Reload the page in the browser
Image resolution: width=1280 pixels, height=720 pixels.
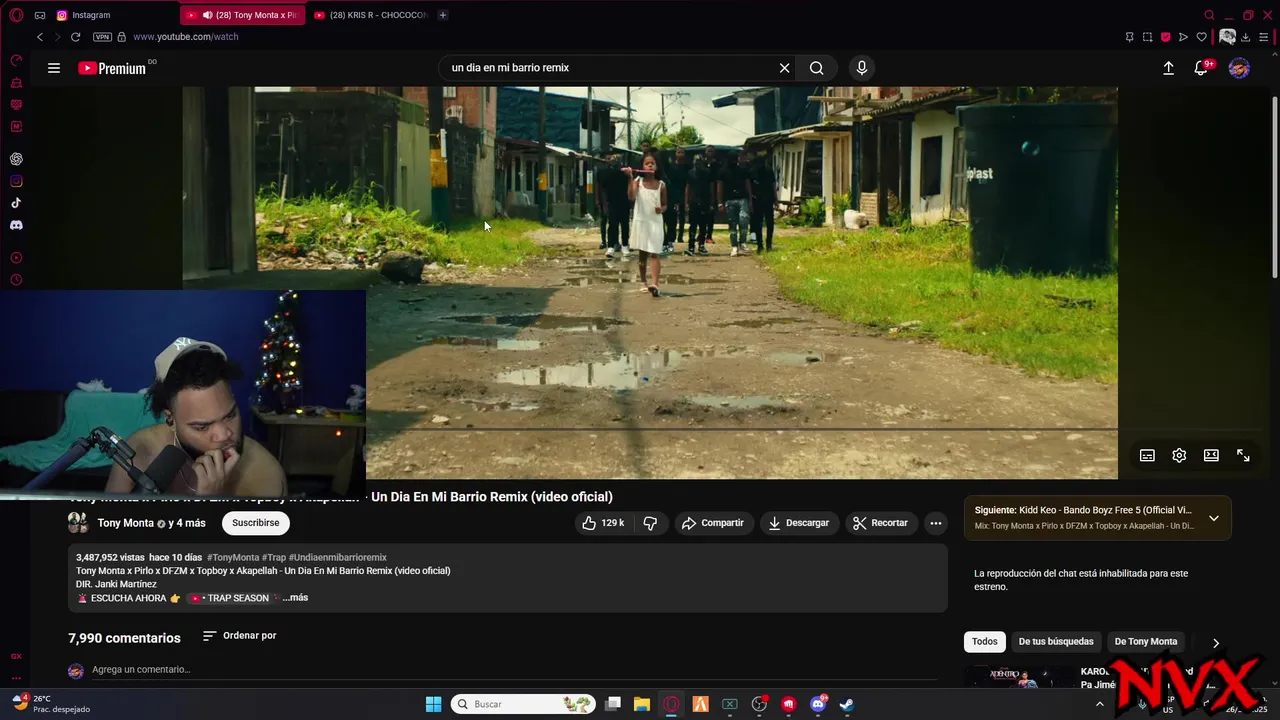(75, 37)
